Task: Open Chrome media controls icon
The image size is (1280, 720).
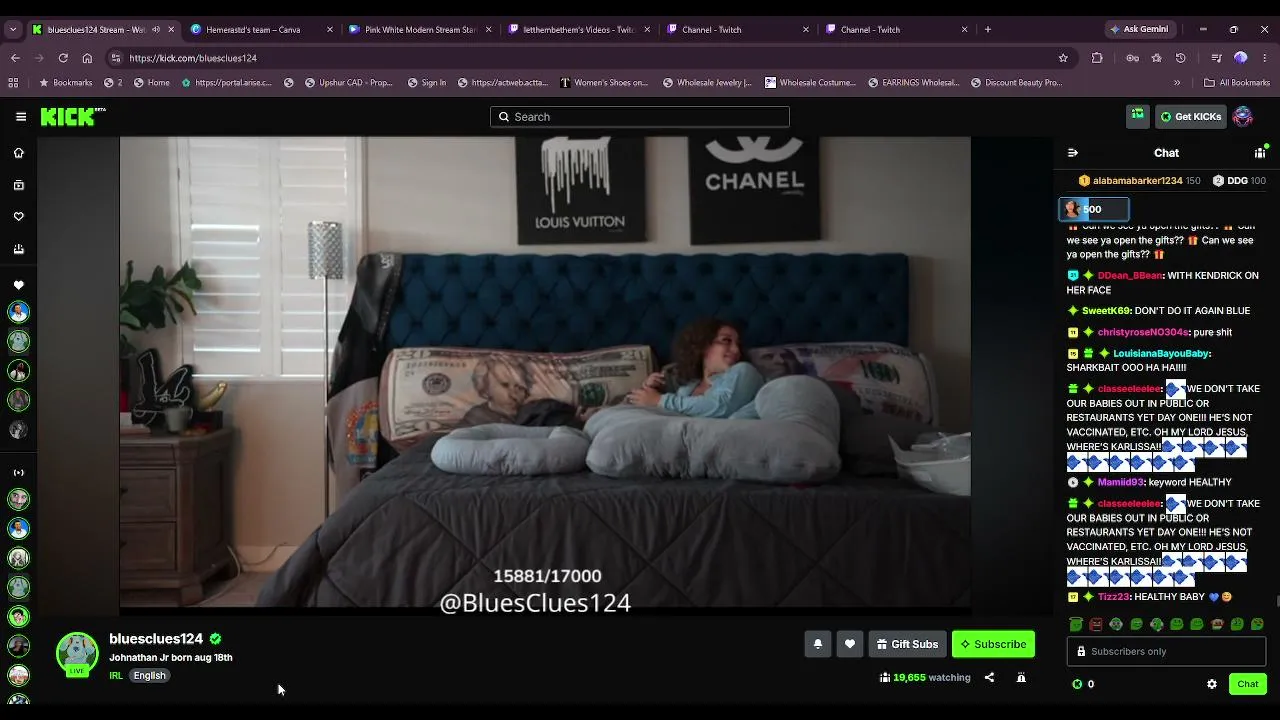Action: click(1216, 58)
